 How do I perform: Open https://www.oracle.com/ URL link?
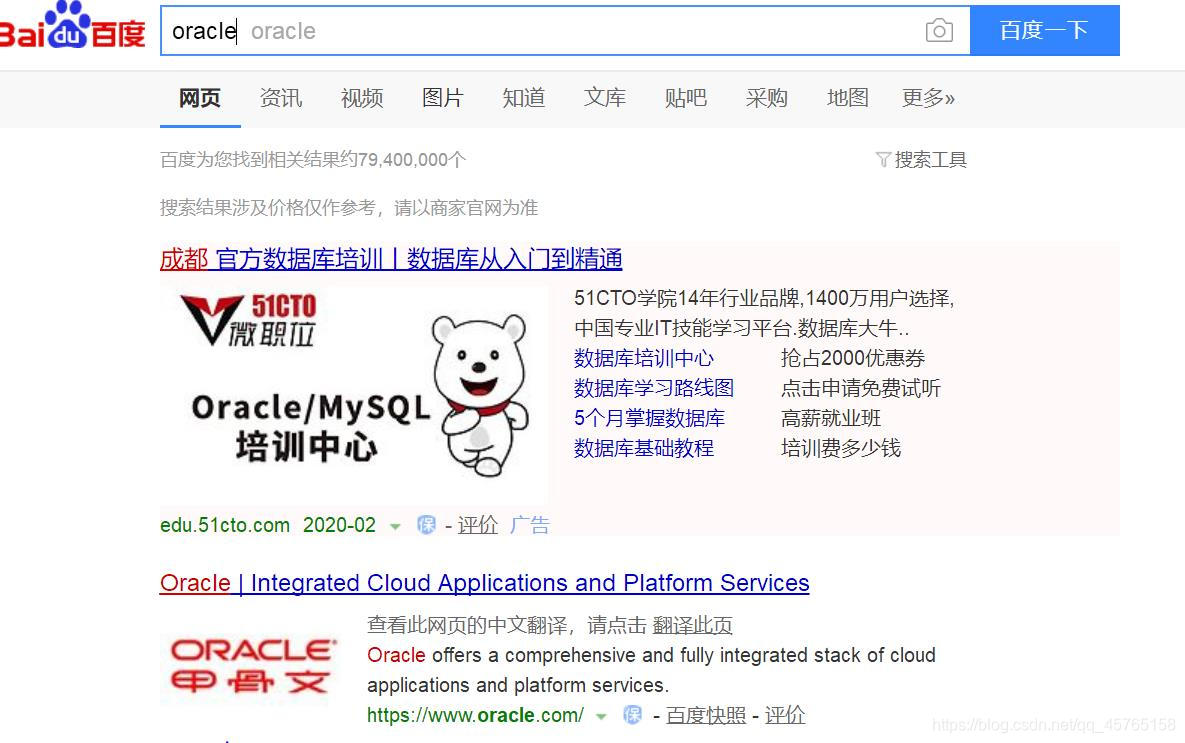pos(475,715)
